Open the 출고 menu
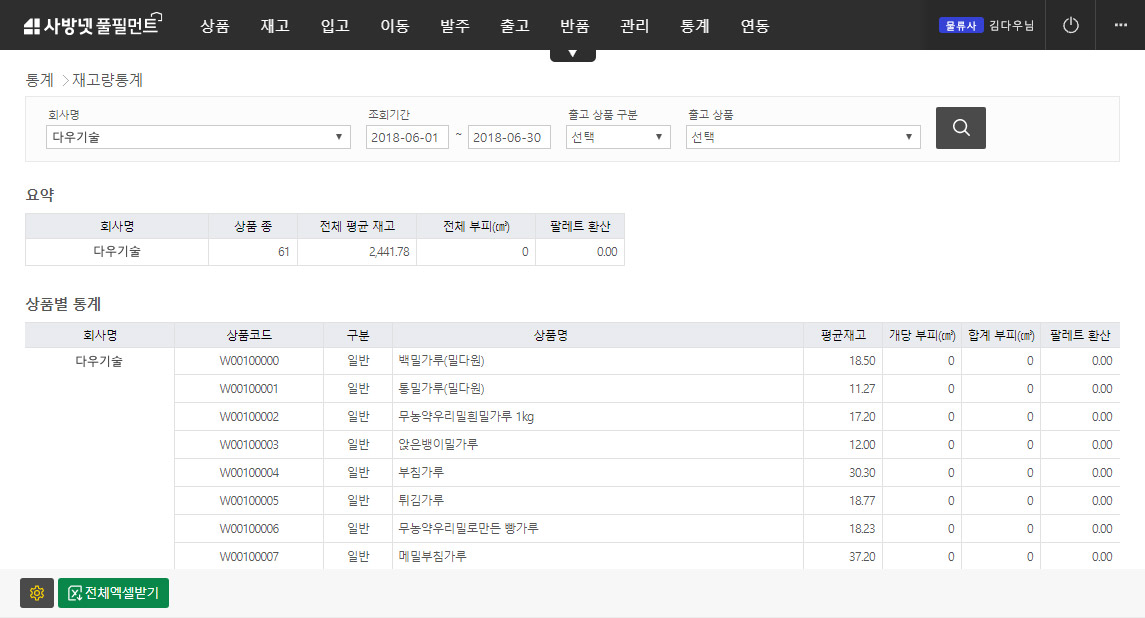 click(x=514, y=26)
